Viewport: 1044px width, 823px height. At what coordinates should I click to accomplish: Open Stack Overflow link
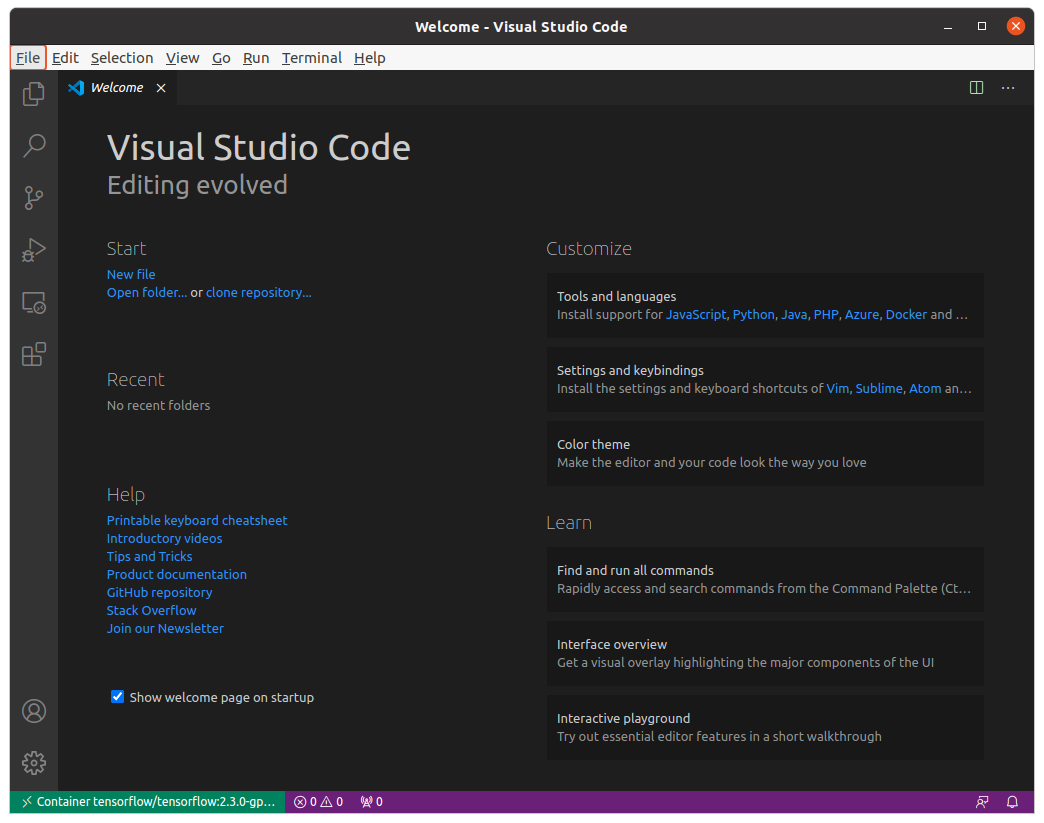(151, 610)
